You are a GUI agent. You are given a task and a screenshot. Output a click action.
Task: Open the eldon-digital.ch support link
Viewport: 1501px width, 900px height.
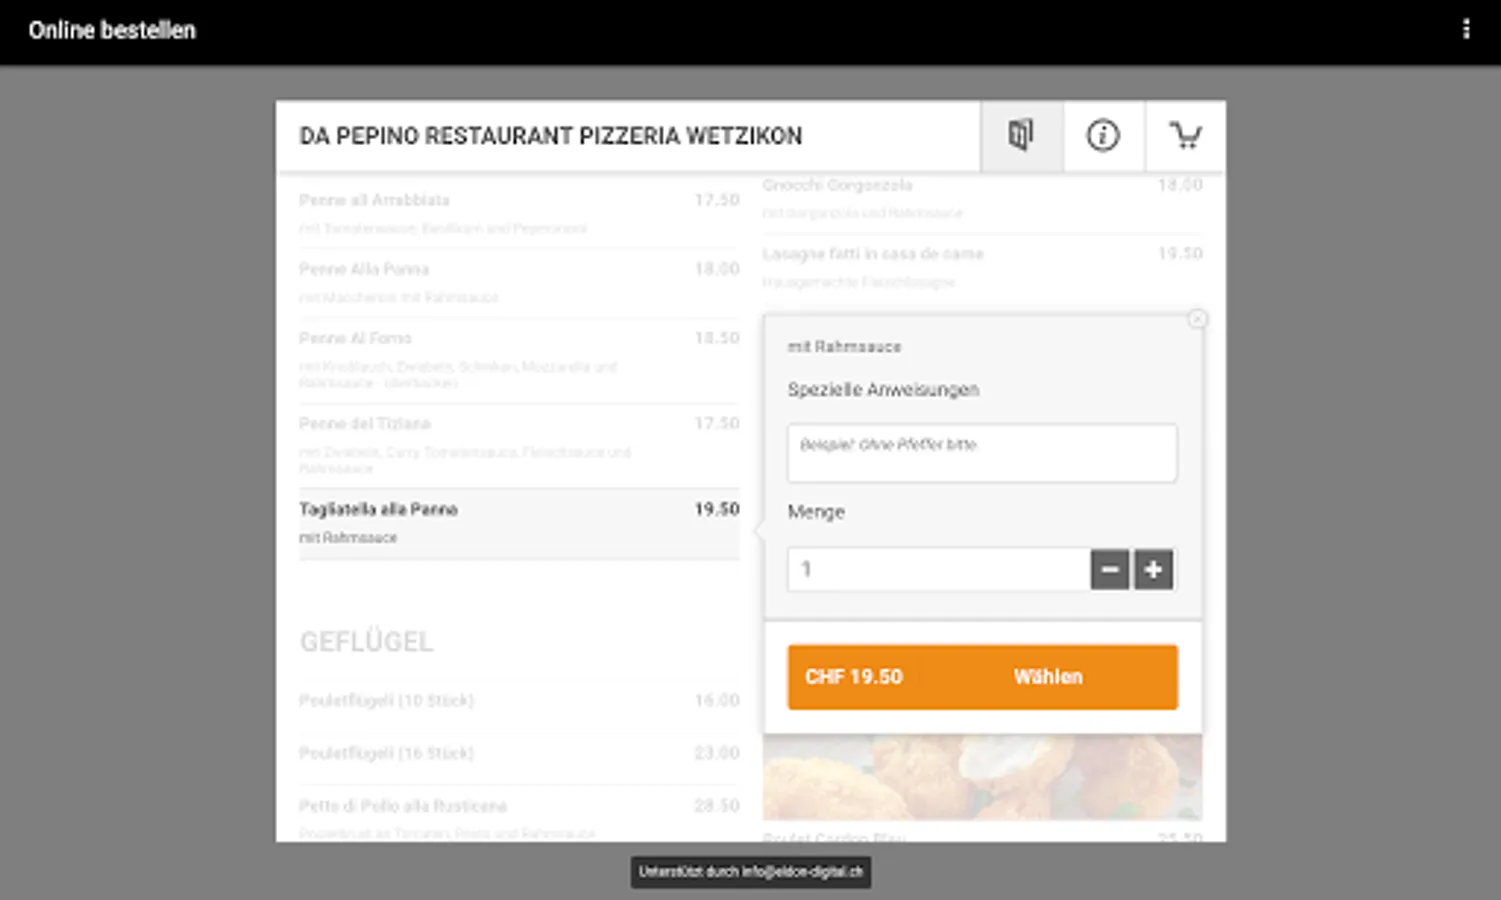tap(750, 872)
